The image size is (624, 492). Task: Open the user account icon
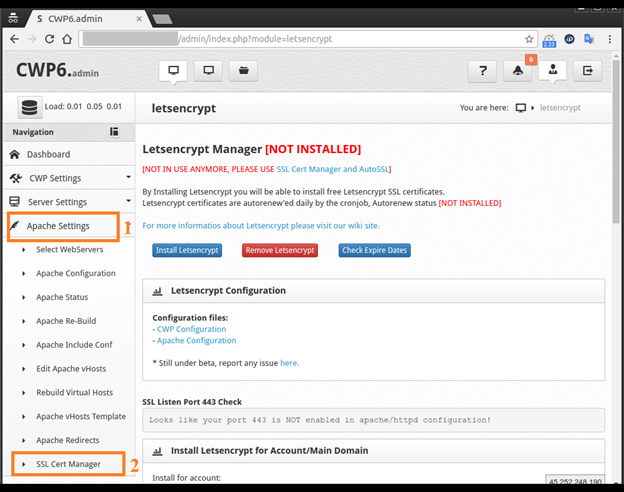[x=553, y=70]
